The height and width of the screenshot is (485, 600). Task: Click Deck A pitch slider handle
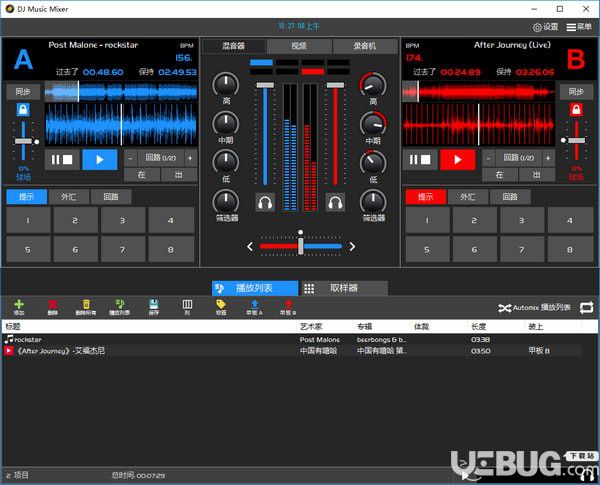point(23,141)
